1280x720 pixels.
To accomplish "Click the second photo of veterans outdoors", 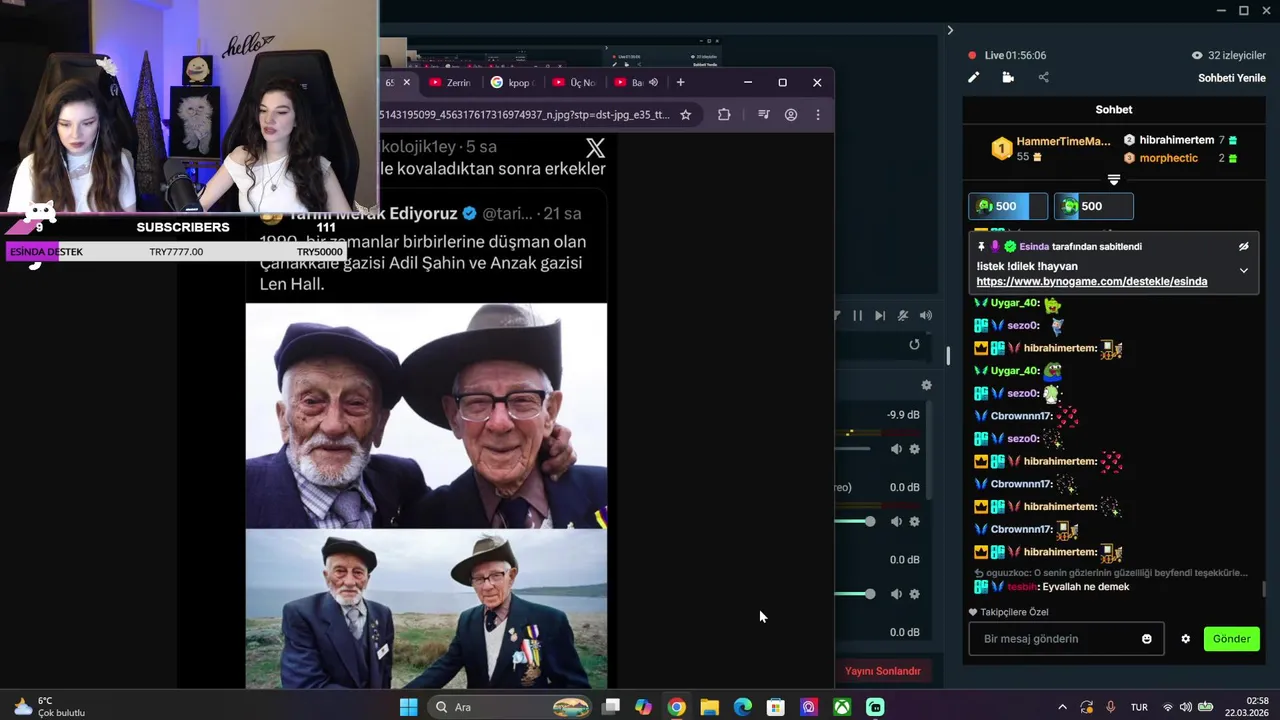I will point(426,609).
